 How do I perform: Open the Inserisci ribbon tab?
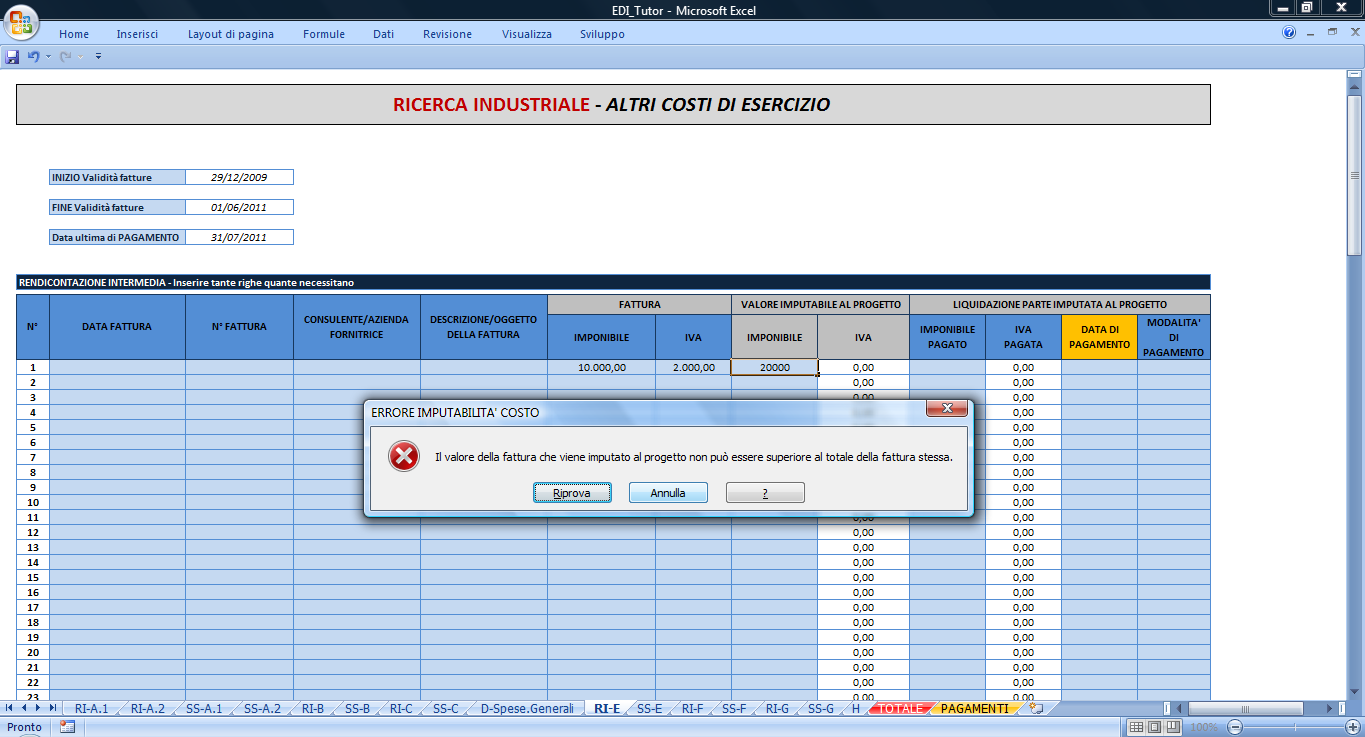pyautogui.click(x=137, y=34)
